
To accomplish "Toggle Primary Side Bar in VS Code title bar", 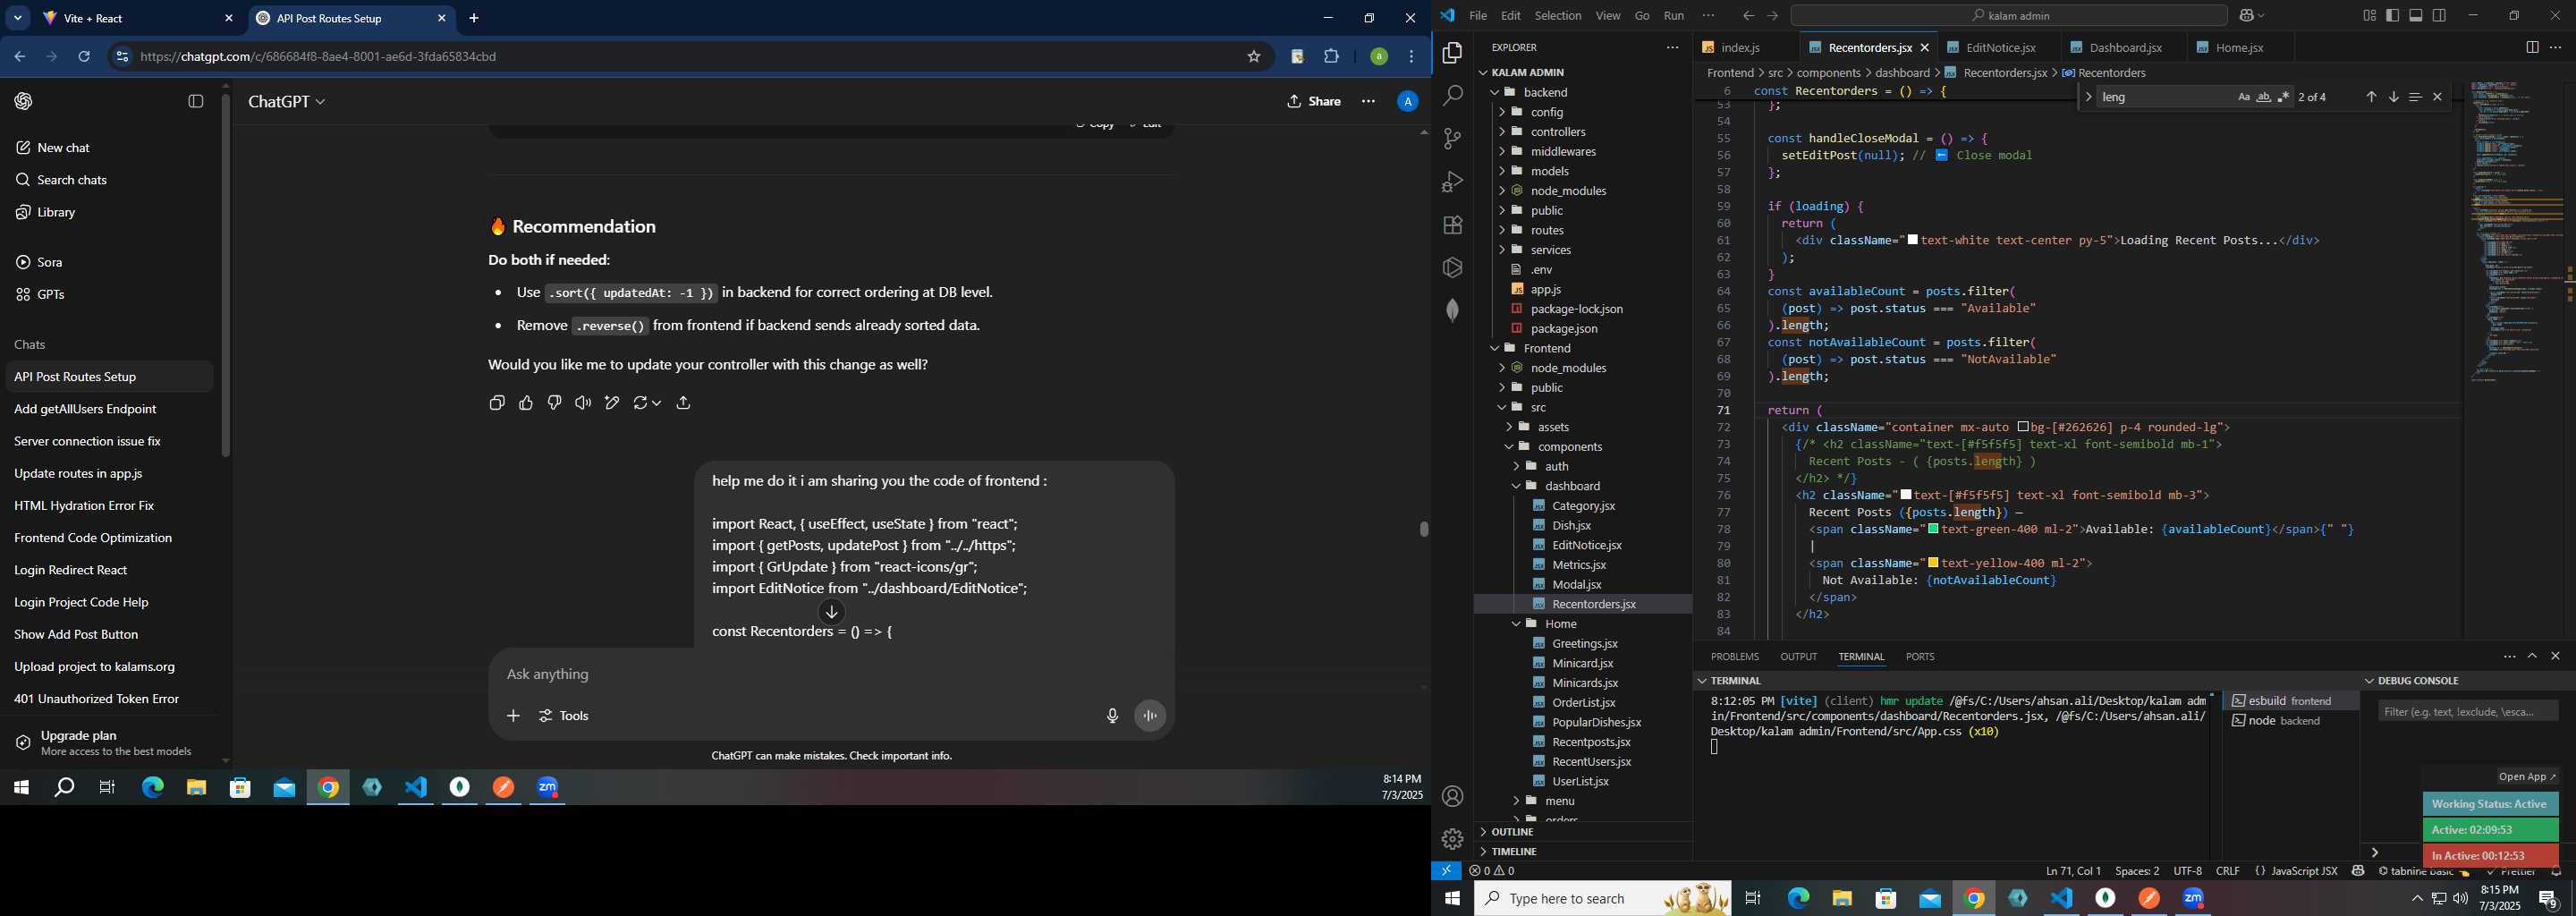I will pos(2392,16).
